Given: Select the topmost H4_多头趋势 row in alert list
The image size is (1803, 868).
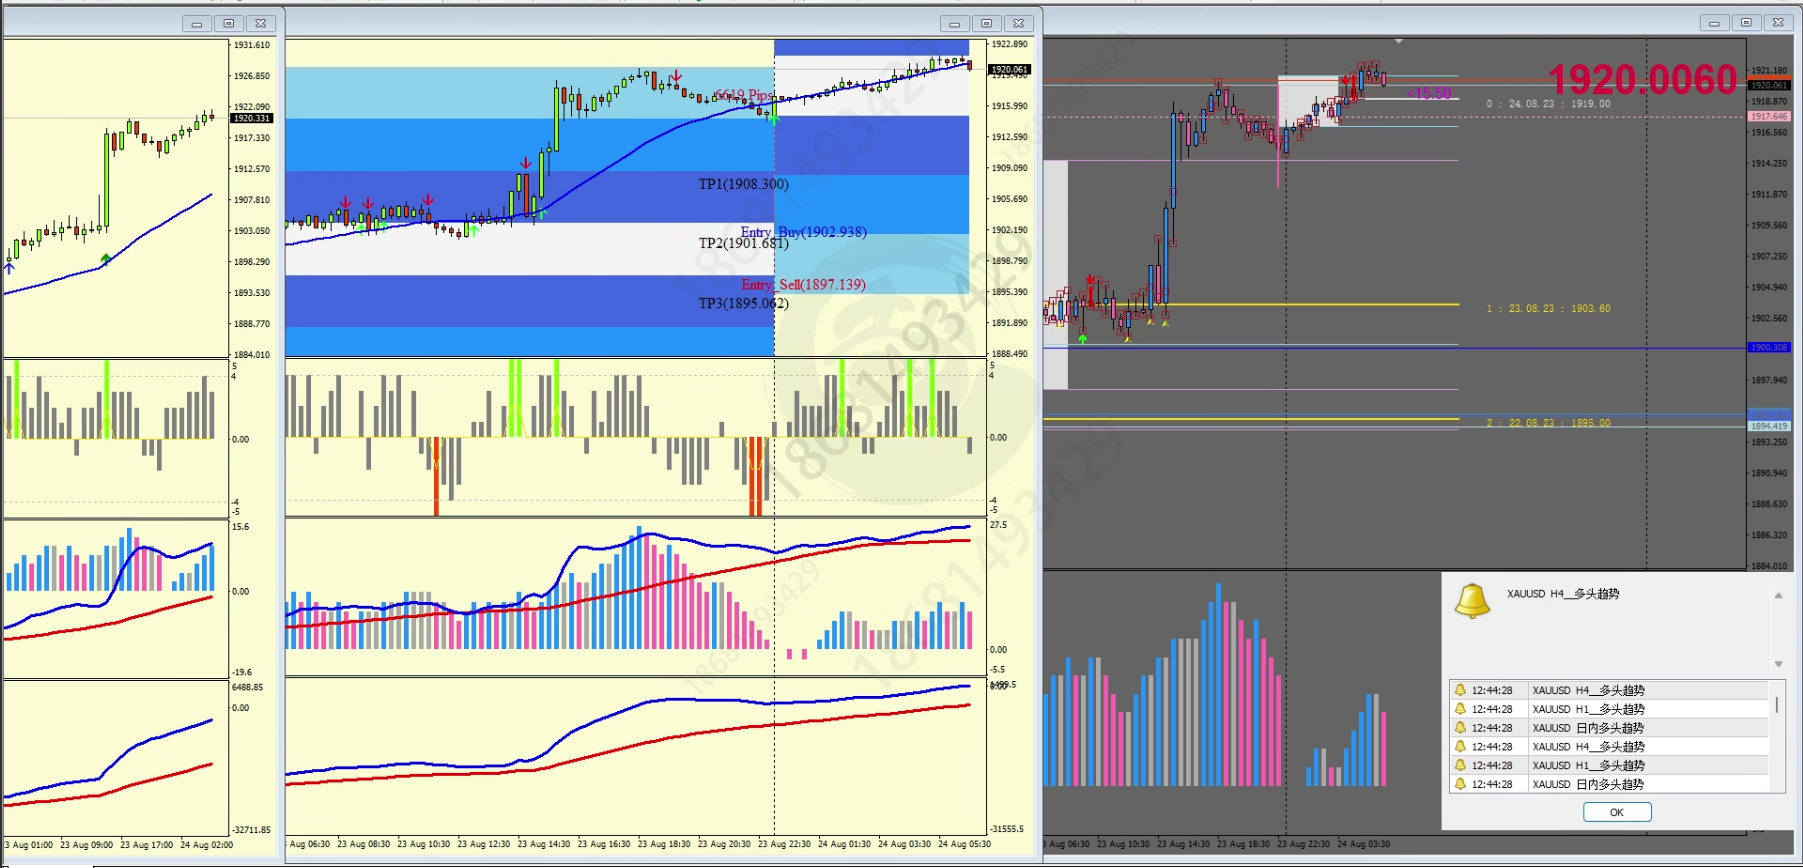Looking at the screenshot, I should (1609, 690).
